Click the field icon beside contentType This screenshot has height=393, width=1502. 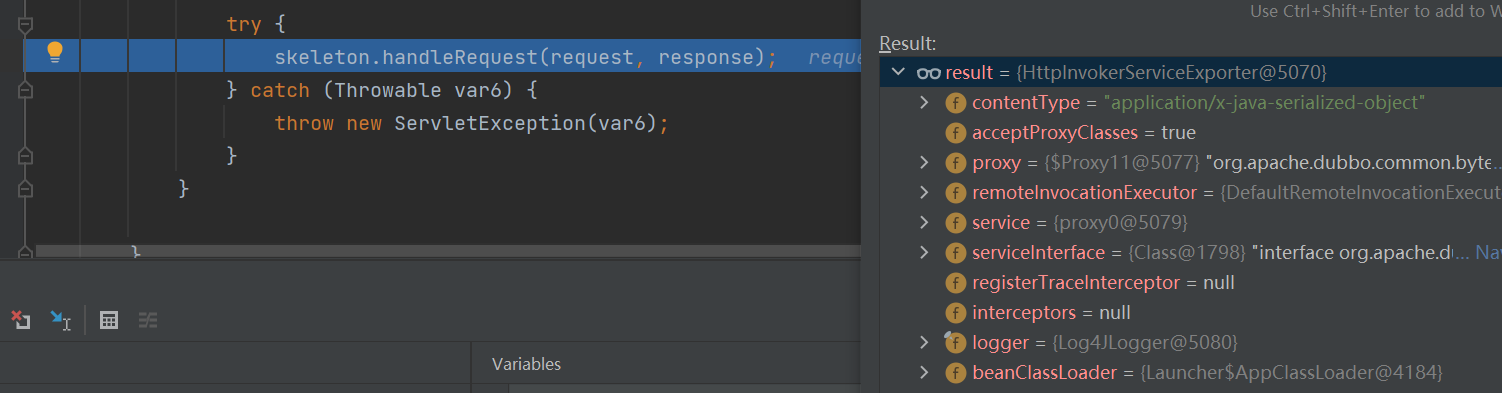955,103
